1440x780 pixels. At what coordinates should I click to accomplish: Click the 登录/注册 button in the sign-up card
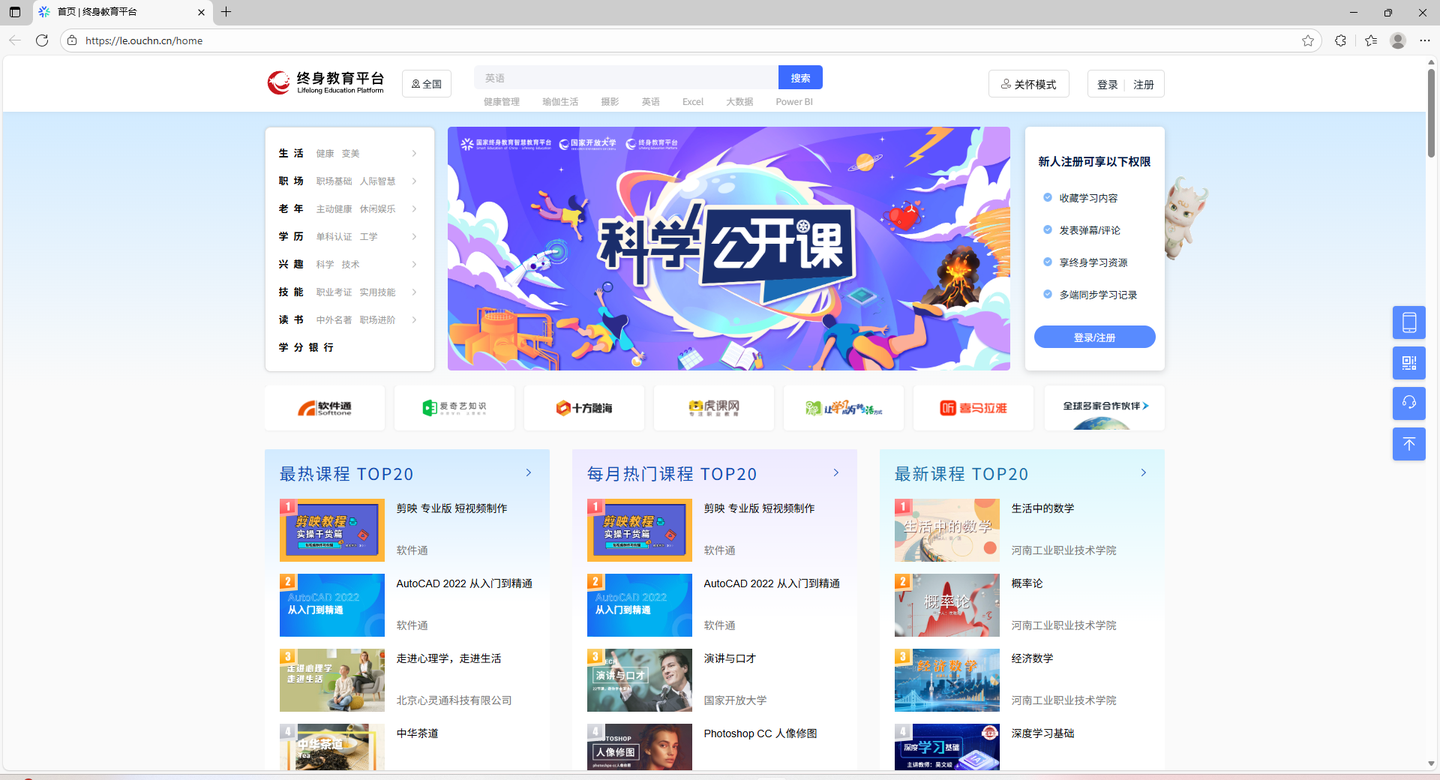(1095, 337)
